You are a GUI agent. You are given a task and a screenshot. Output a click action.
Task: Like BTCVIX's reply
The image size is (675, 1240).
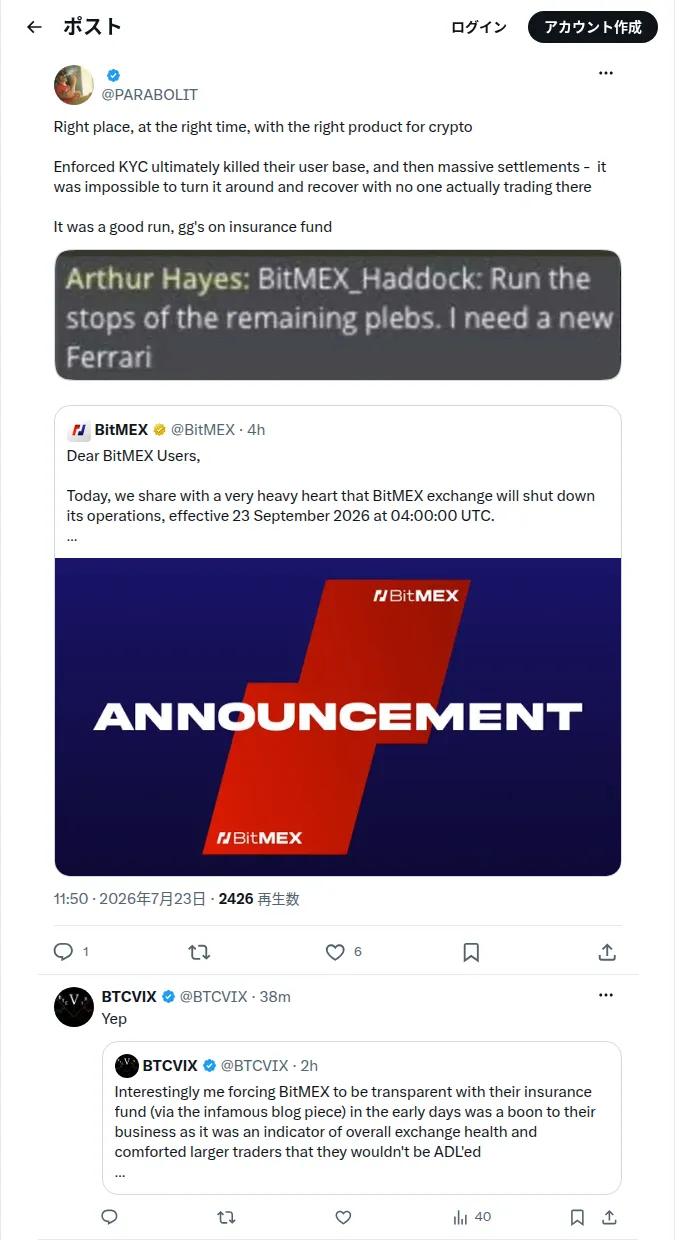pos(343,1217)
